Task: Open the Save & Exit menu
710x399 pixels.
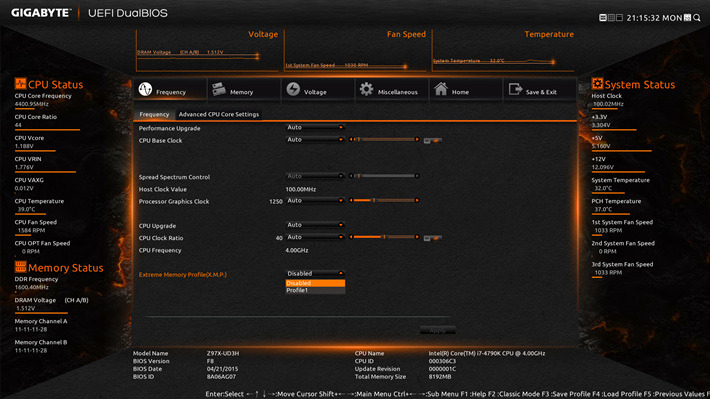Action: (539, 89)
